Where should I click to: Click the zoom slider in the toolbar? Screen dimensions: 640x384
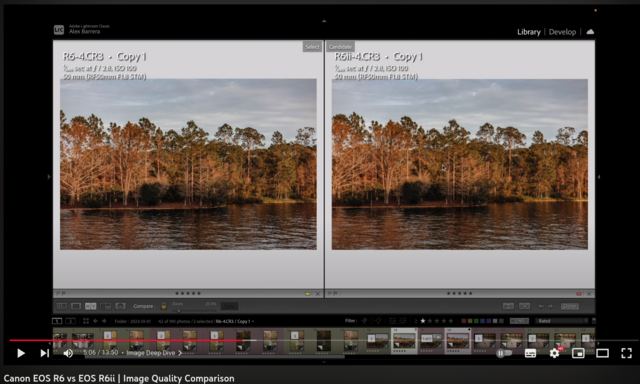[194, 310]
